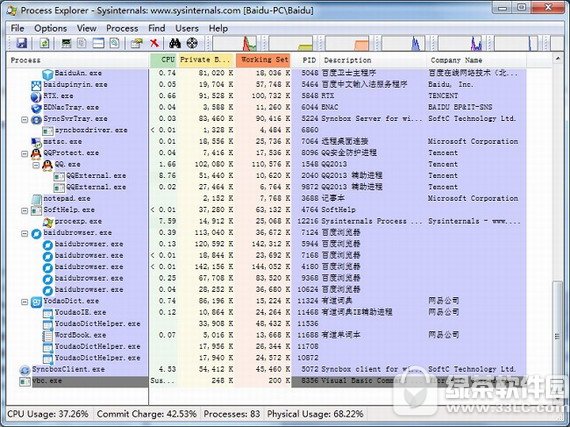Click the YodaoDict.exe dictionary icon
The image size is (570, 427).
click(36, 302)
